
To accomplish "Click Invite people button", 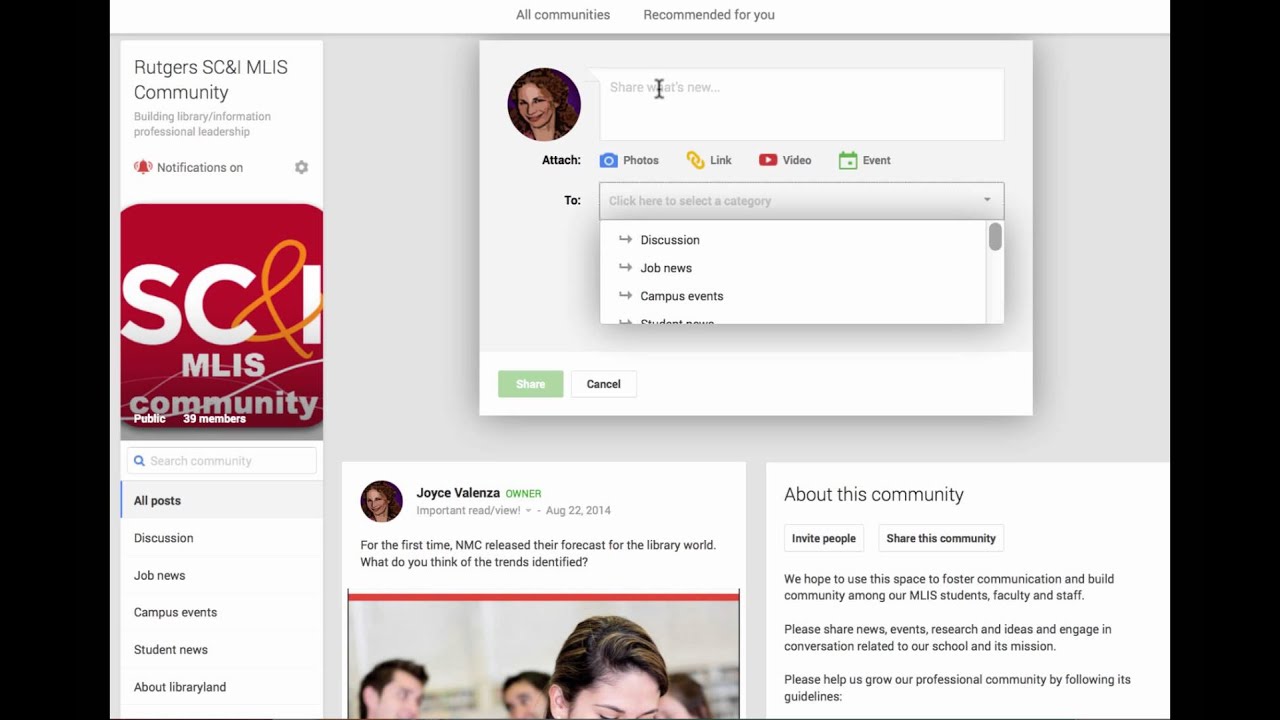I will pyautogui.click(x=824, y=538).
